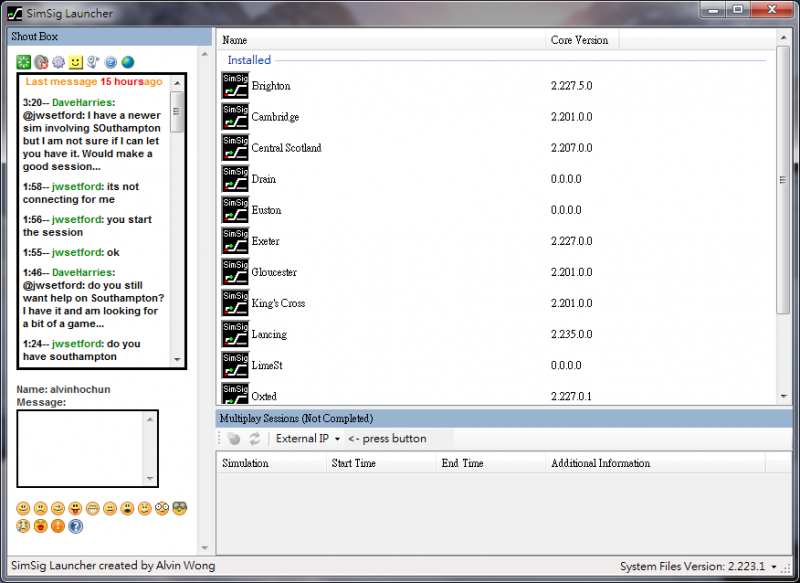
Task: Select the Euston simulation row
Action: pos(497,210)
